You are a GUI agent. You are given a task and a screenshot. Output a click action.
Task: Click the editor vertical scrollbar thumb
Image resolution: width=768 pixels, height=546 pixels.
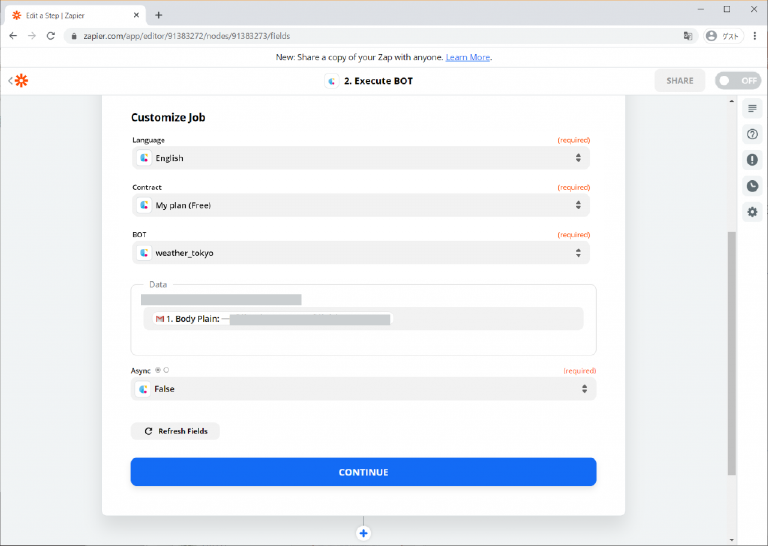tap(732, 353)
